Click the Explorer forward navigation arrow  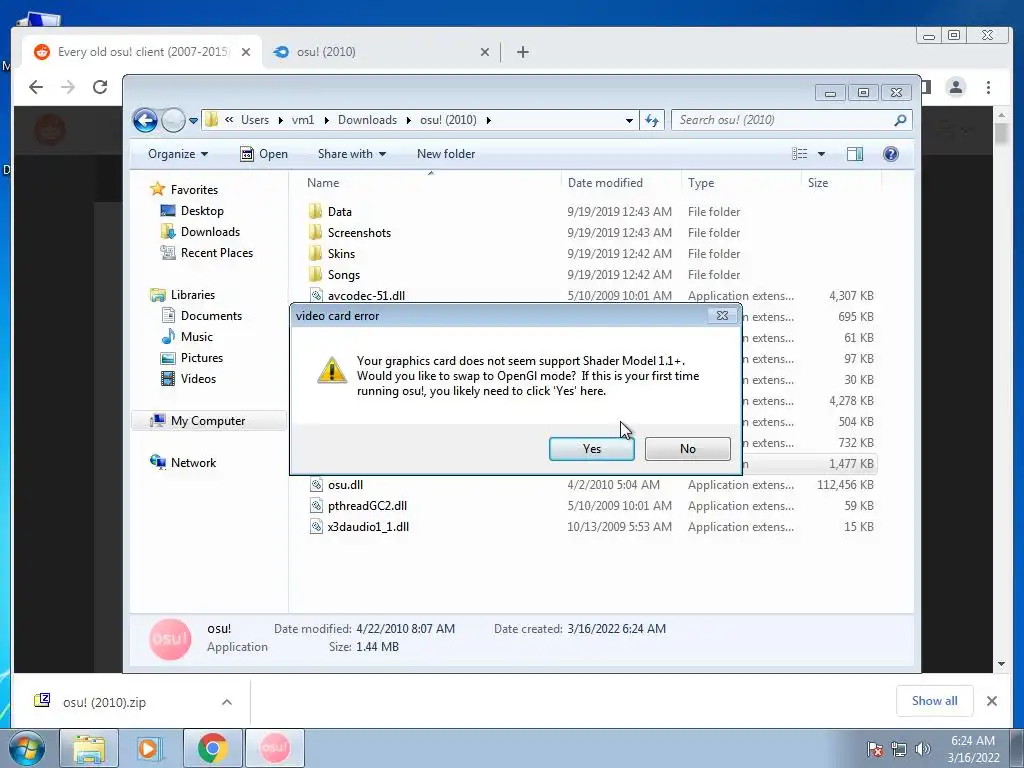(173, 120)
